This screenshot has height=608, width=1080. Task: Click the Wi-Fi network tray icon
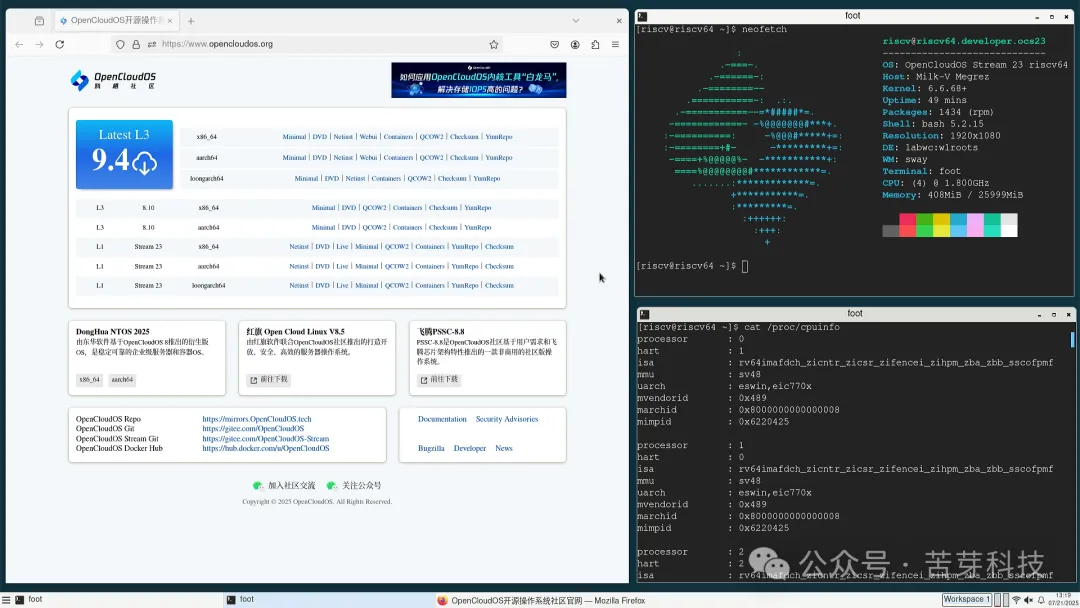pos(1016,599)
